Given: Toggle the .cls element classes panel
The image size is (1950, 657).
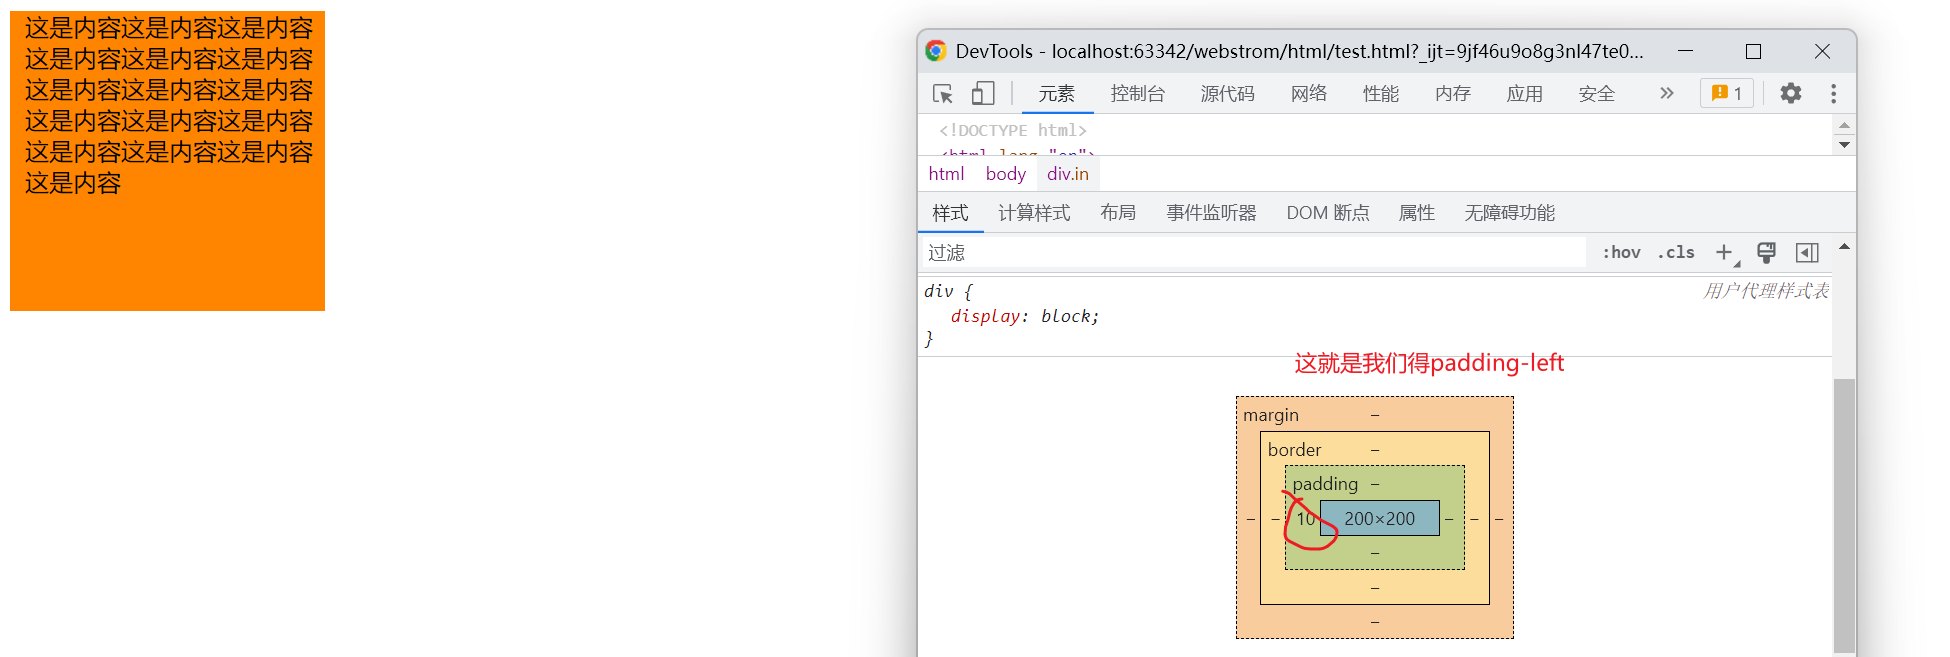Looking at the screenshot, I should point(1676,253).
